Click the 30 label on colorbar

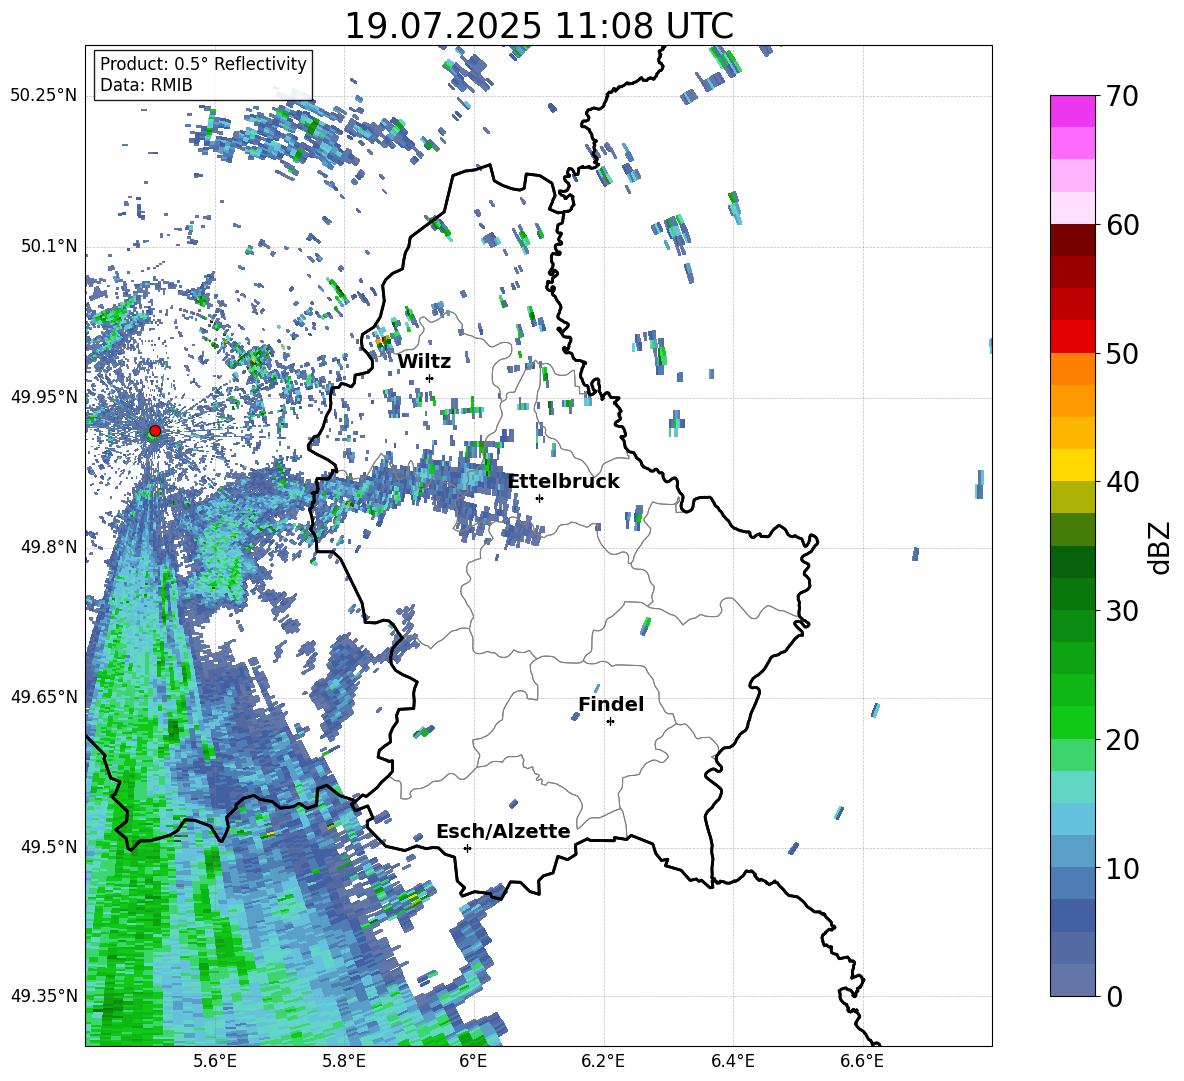point(1123,611)
